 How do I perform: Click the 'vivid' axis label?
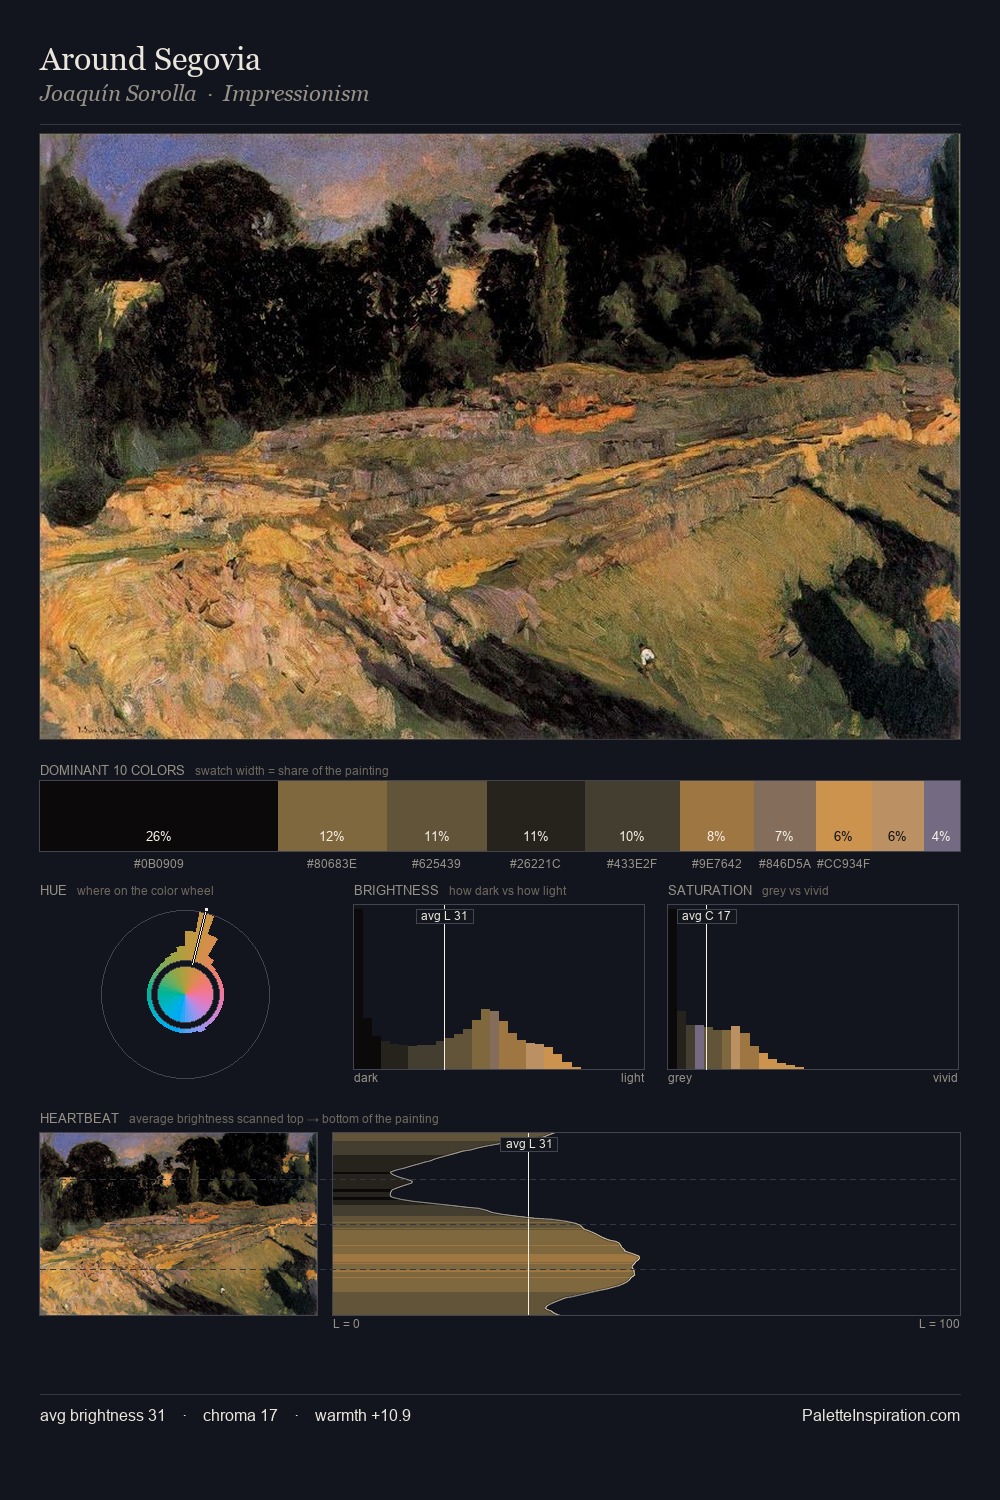(945, 1078)
